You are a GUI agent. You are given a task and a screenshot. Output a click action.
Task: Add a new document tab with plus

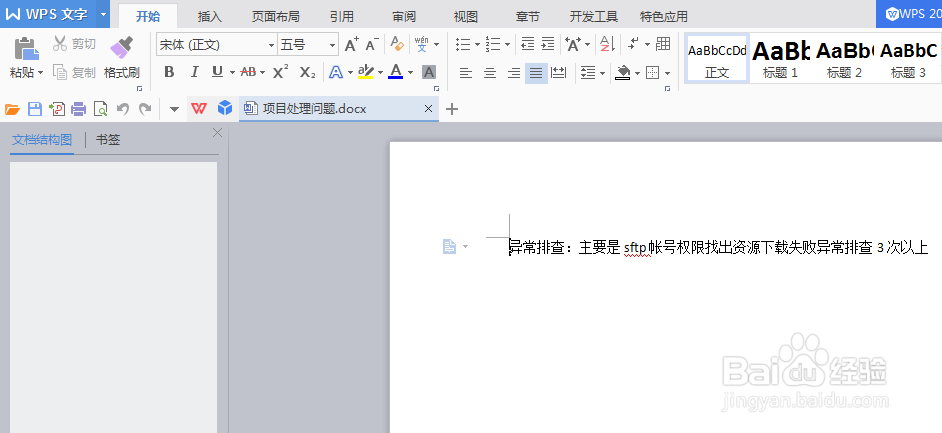tap(452, 109)
